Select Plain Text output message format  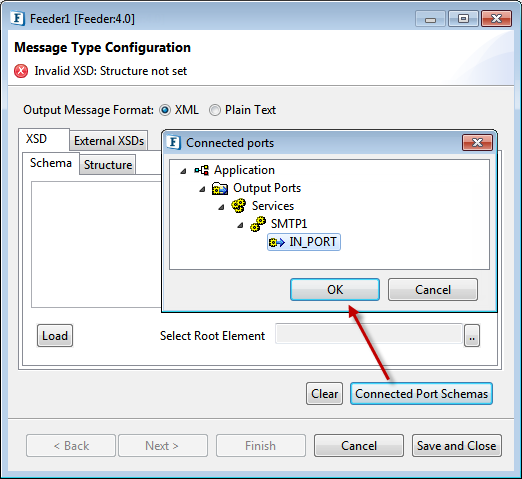click(x=215, y=110)
